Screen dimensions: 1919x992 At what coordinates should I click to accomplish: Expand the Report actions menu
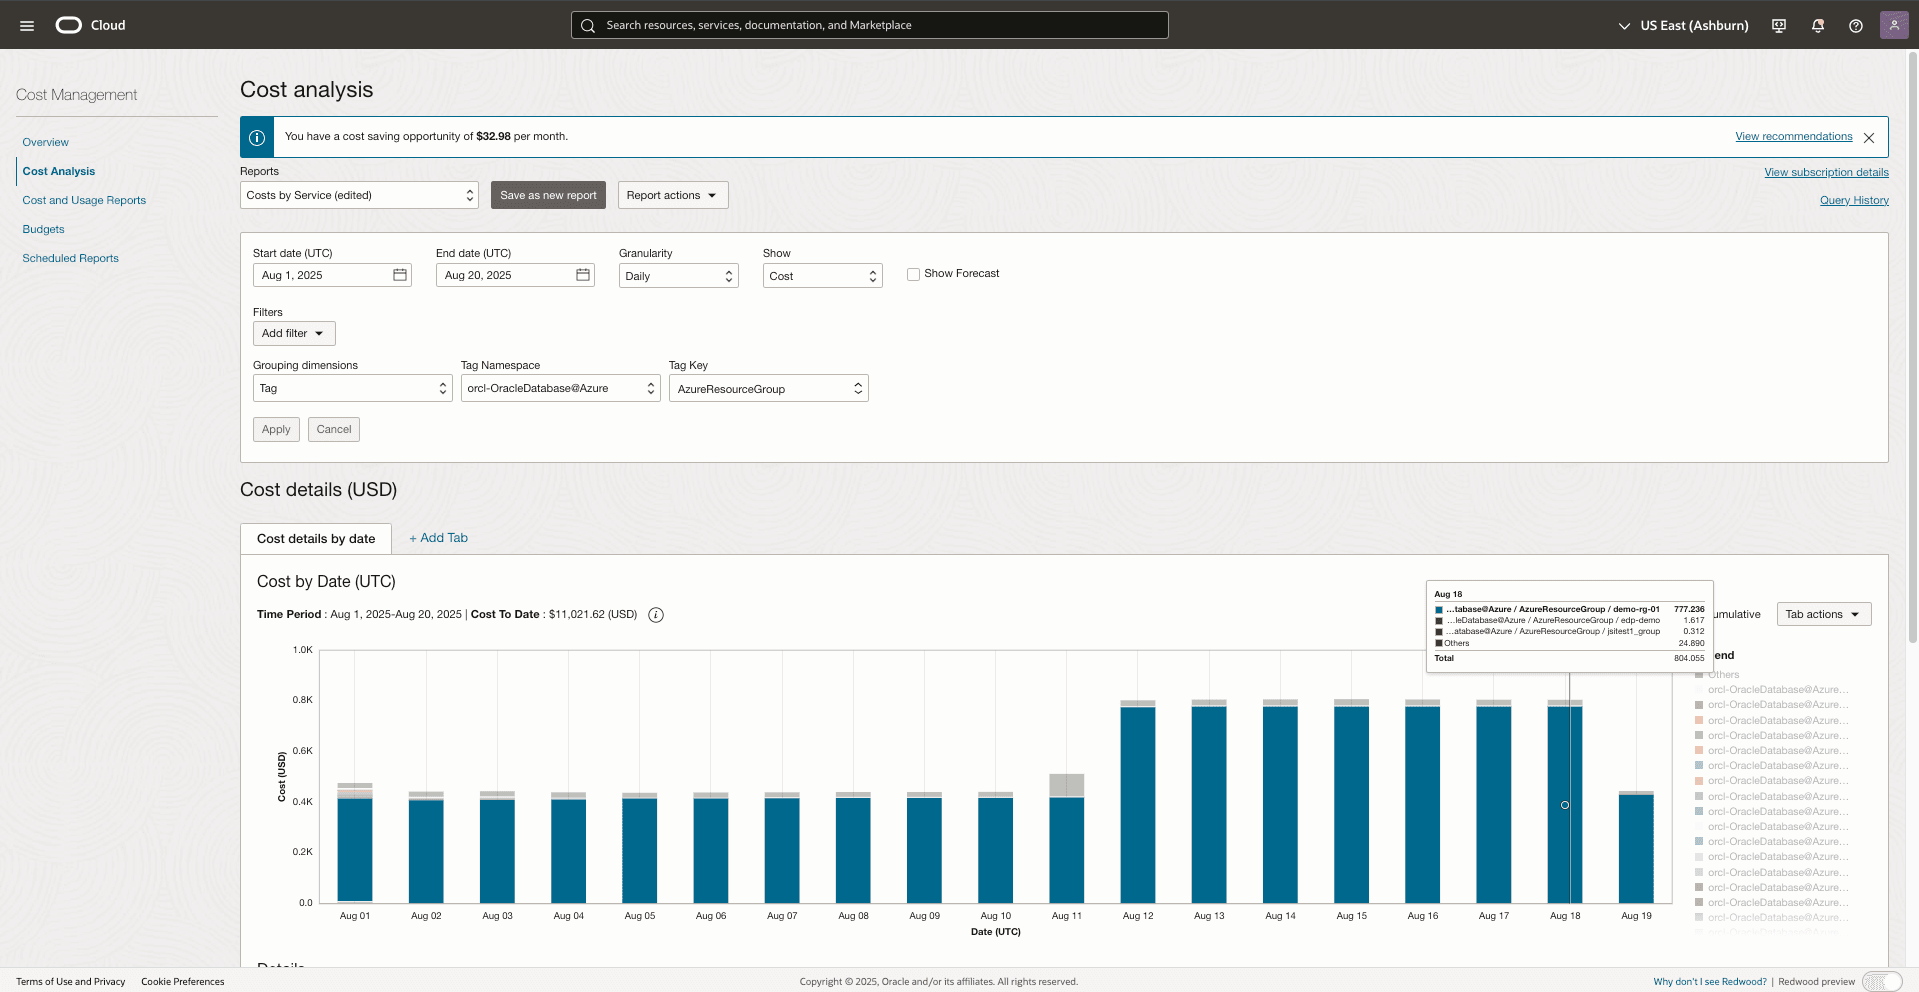(673, 195)
